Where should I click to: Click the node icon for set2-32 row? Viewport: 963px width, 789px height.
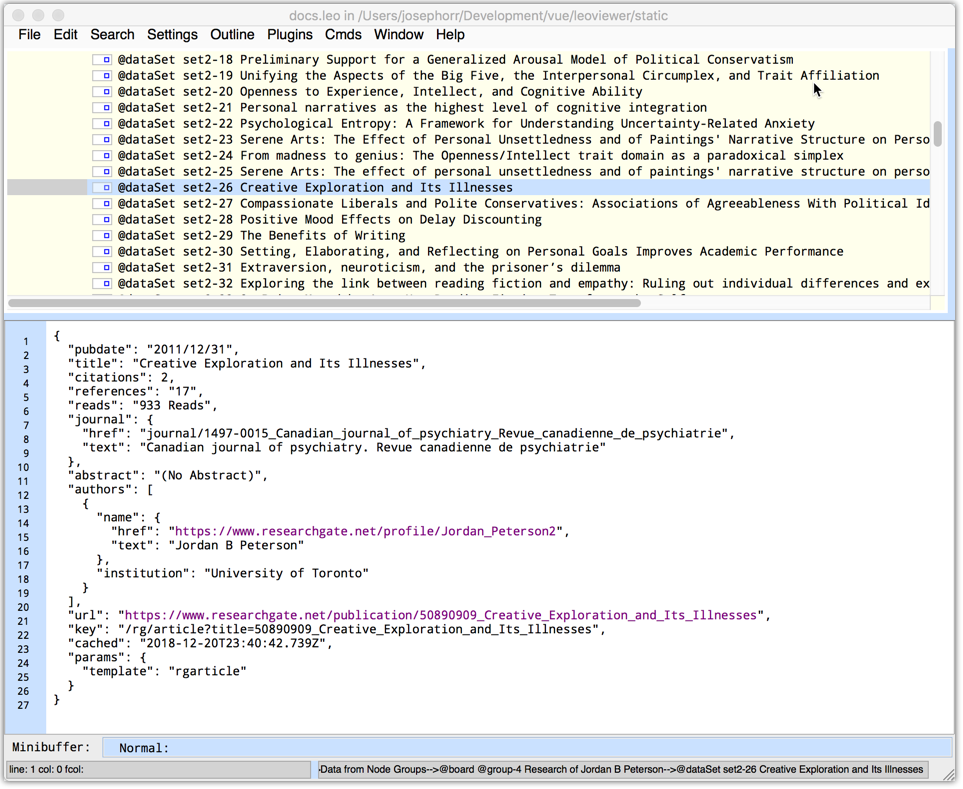[x=102, y=283]
